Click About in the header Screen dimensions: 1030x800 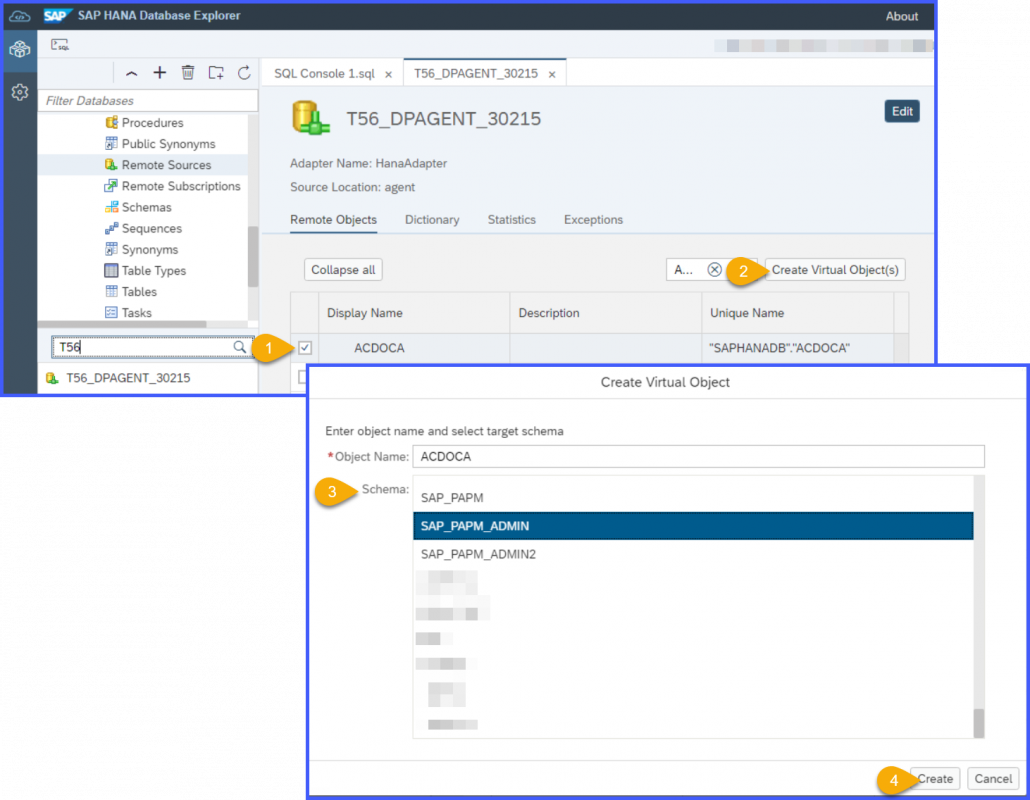point(901,16)
